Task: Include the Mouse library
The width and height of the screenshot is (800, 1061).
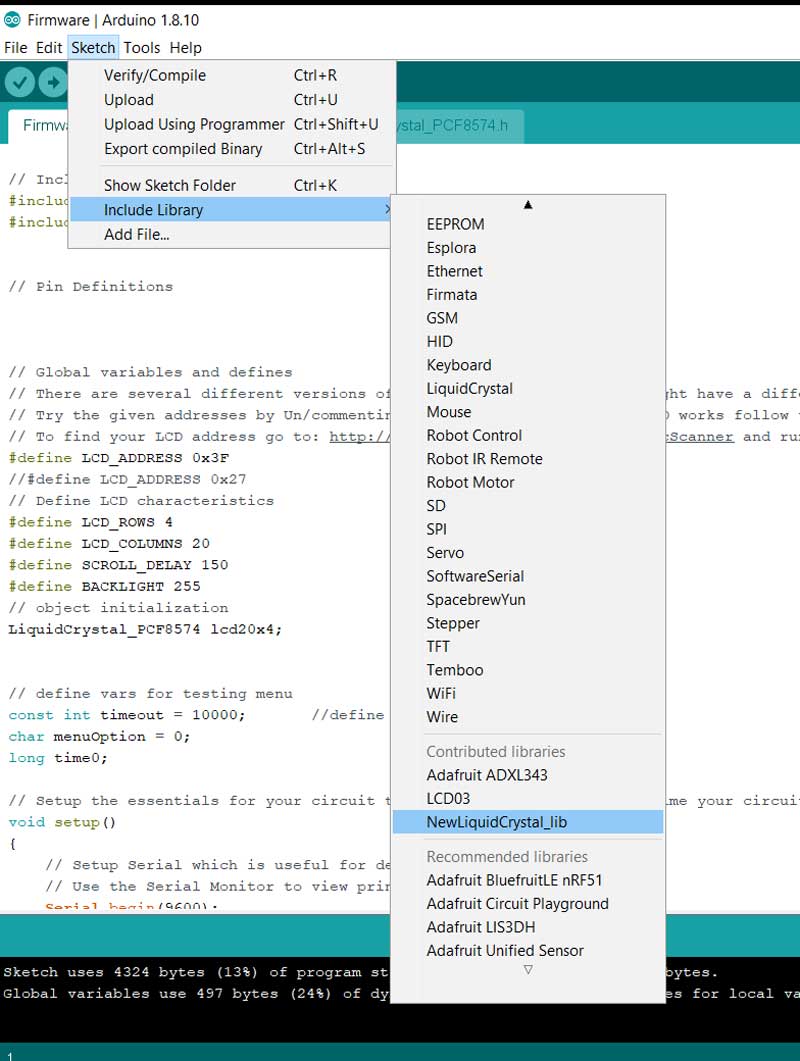Action: (528, 412)
